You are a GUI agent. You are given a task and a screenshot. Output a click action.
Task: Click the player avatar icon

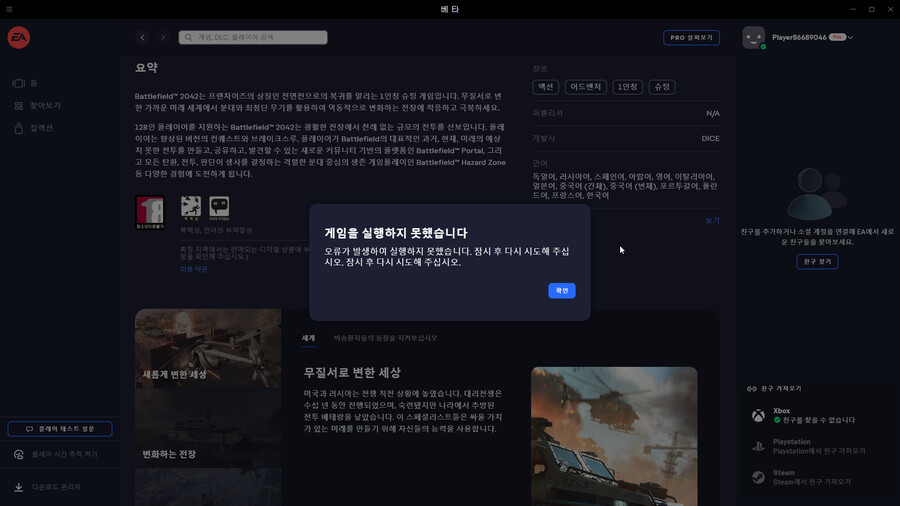[x=753, y=37]
